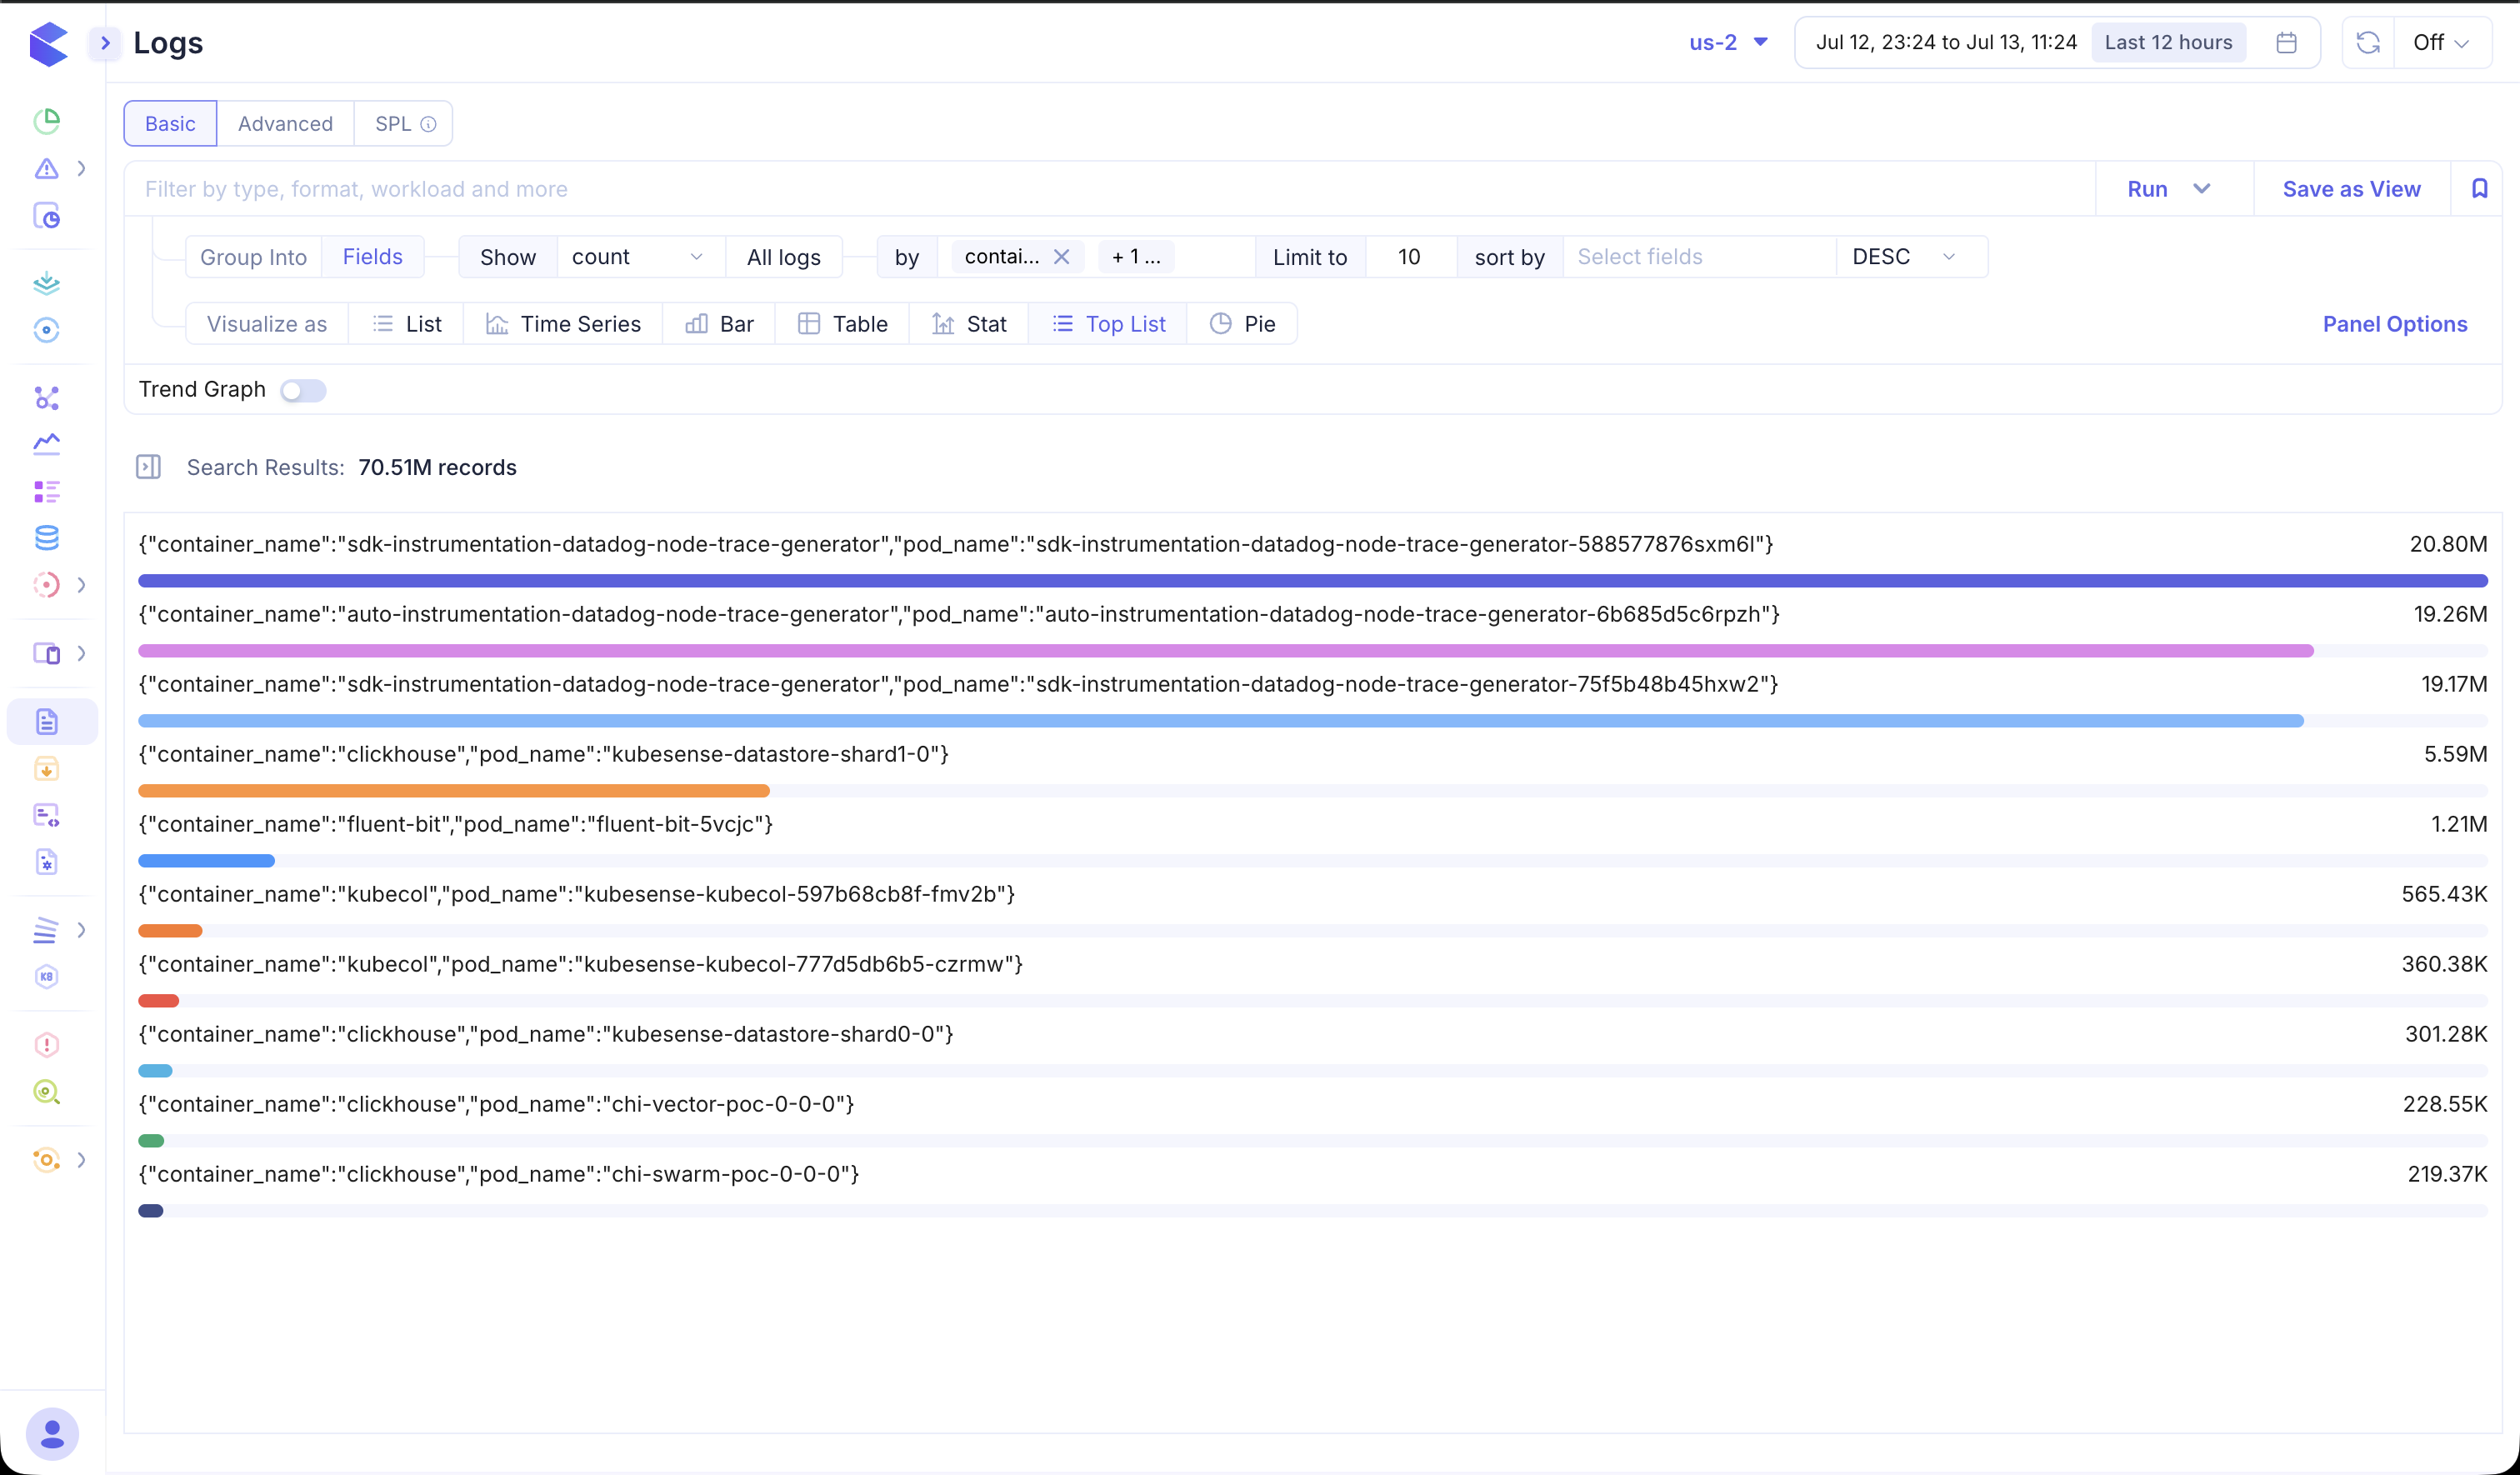Image resolution: width=2520 pixels, height=1475 pixels.
Task: Open the database icon in sidebar
Action: tap(46, 537)
